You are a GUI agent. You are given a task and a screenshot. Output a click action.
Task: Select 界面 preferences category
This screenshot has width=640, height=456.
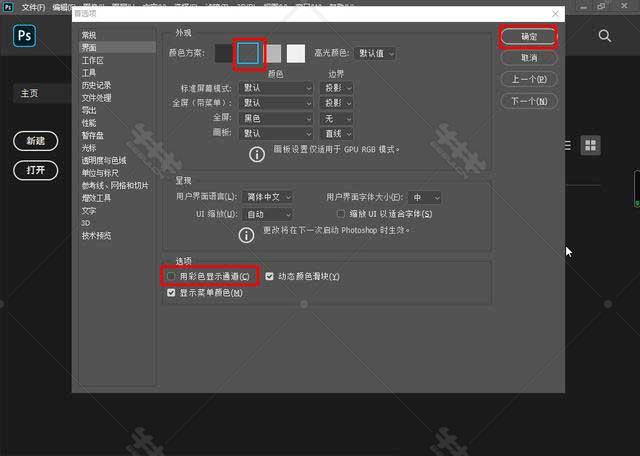tap(117, 47)
